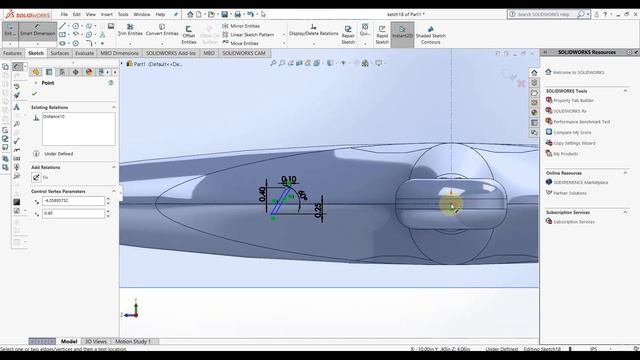
Task: Click the Fix relation icon
Action: click(x=36, y=178)
